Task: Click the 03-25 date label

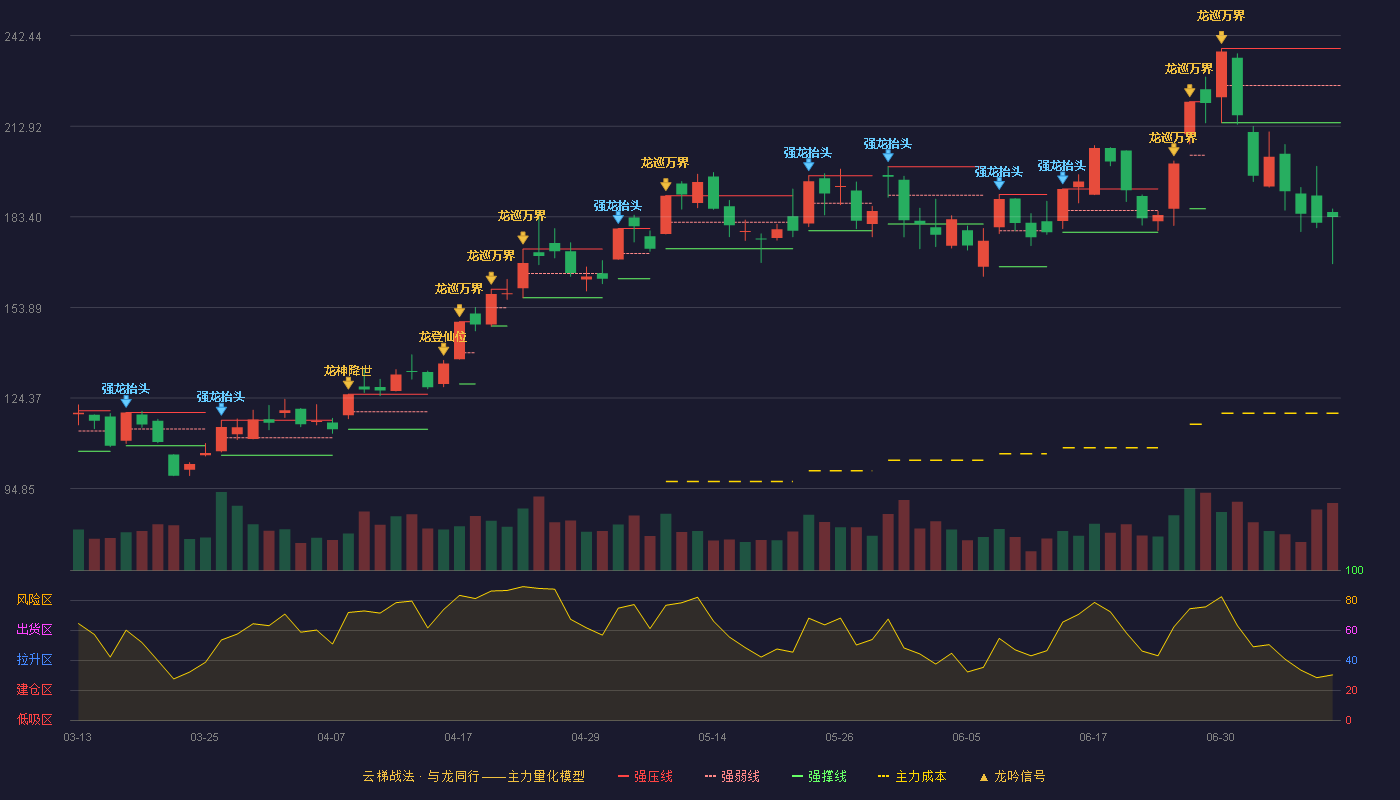Action: coord(205,737)
